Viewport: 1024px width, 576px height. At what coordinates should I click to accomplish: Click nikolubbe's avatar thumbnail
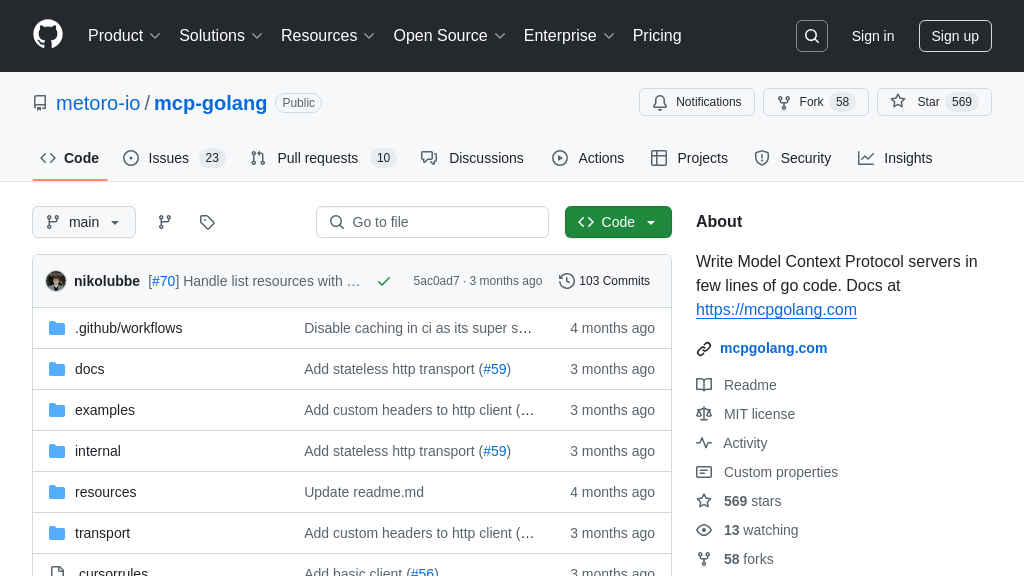coord(56,281)
